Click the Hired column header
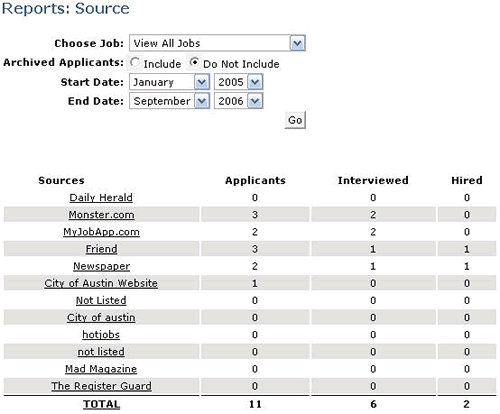The height and width of the screenshot is (414, 500). point(467,180)
